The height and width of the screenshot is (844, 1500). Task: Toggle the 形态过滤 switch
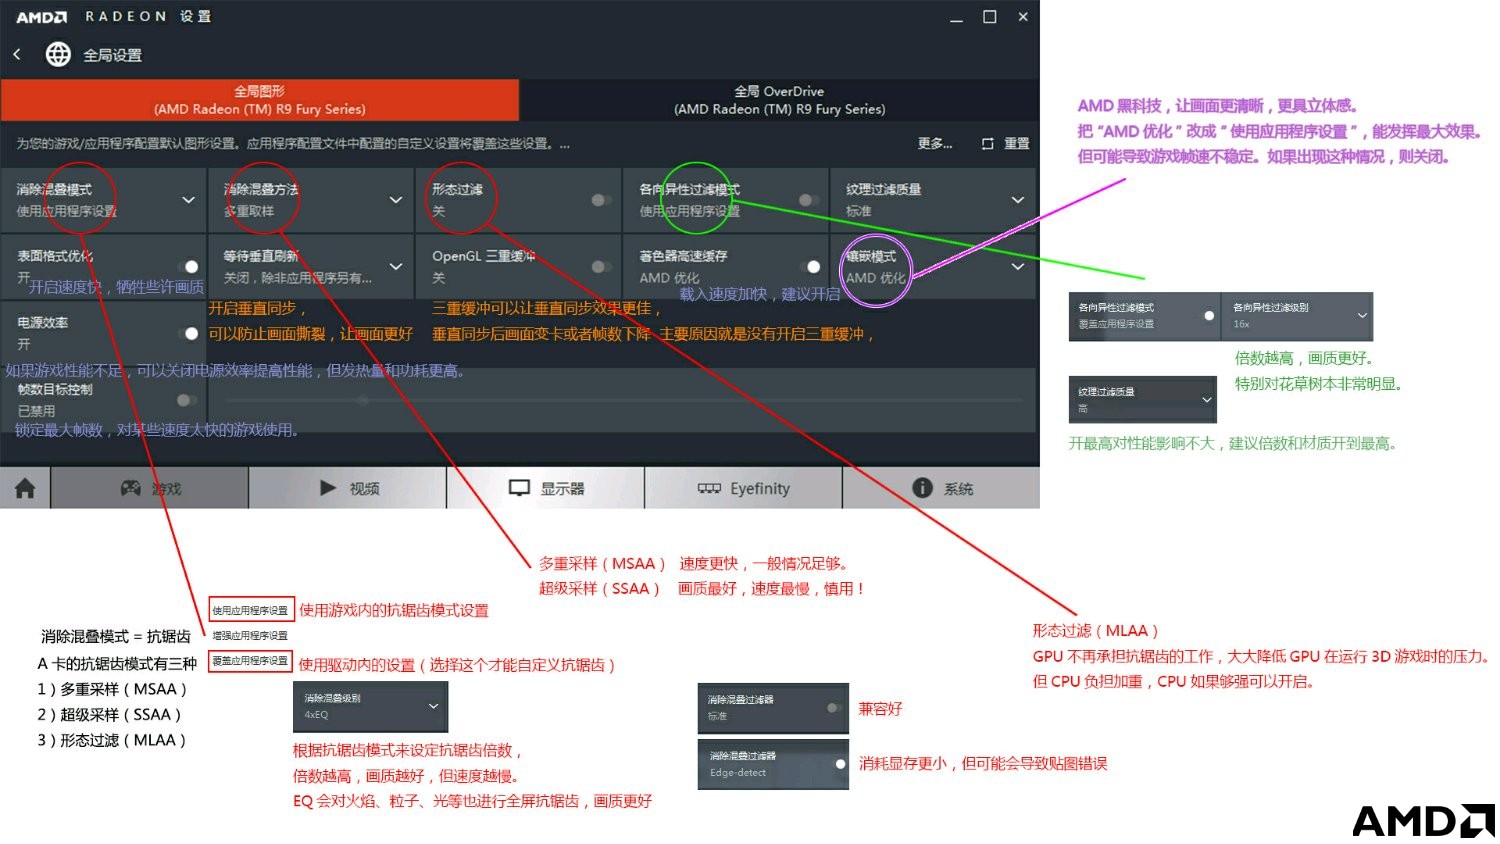601,200
